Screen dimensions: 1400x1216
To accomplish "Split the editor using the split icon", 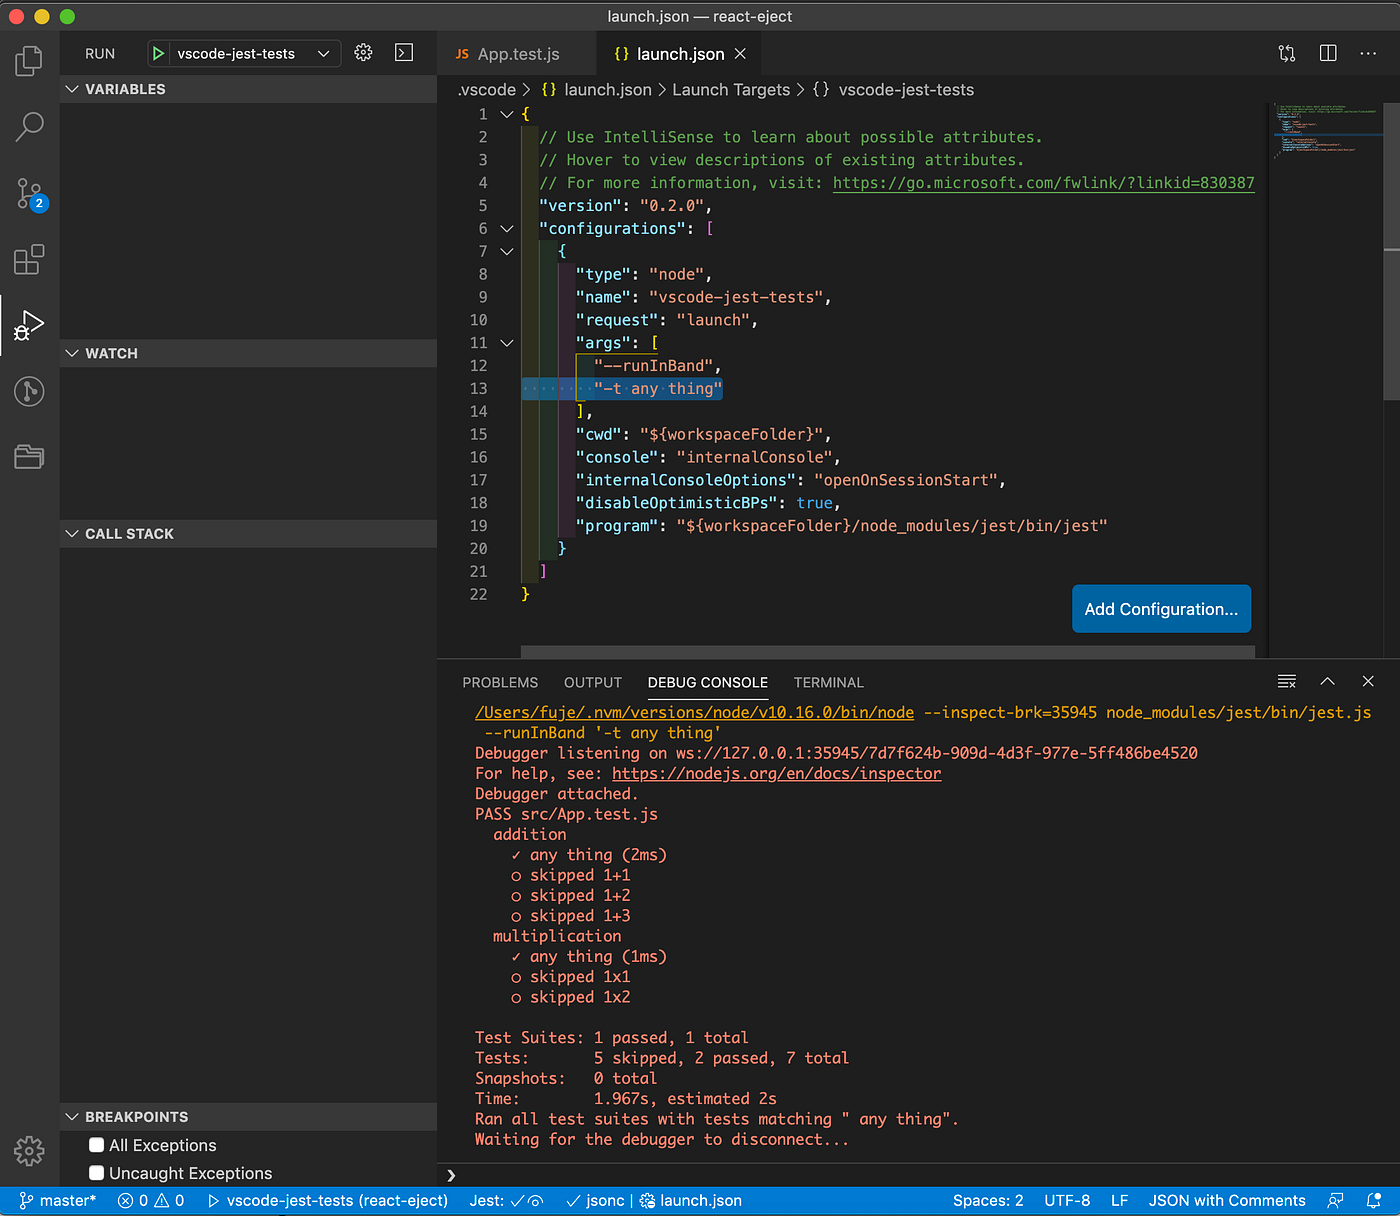I will pyautogui.click(x=1328, y=53).
